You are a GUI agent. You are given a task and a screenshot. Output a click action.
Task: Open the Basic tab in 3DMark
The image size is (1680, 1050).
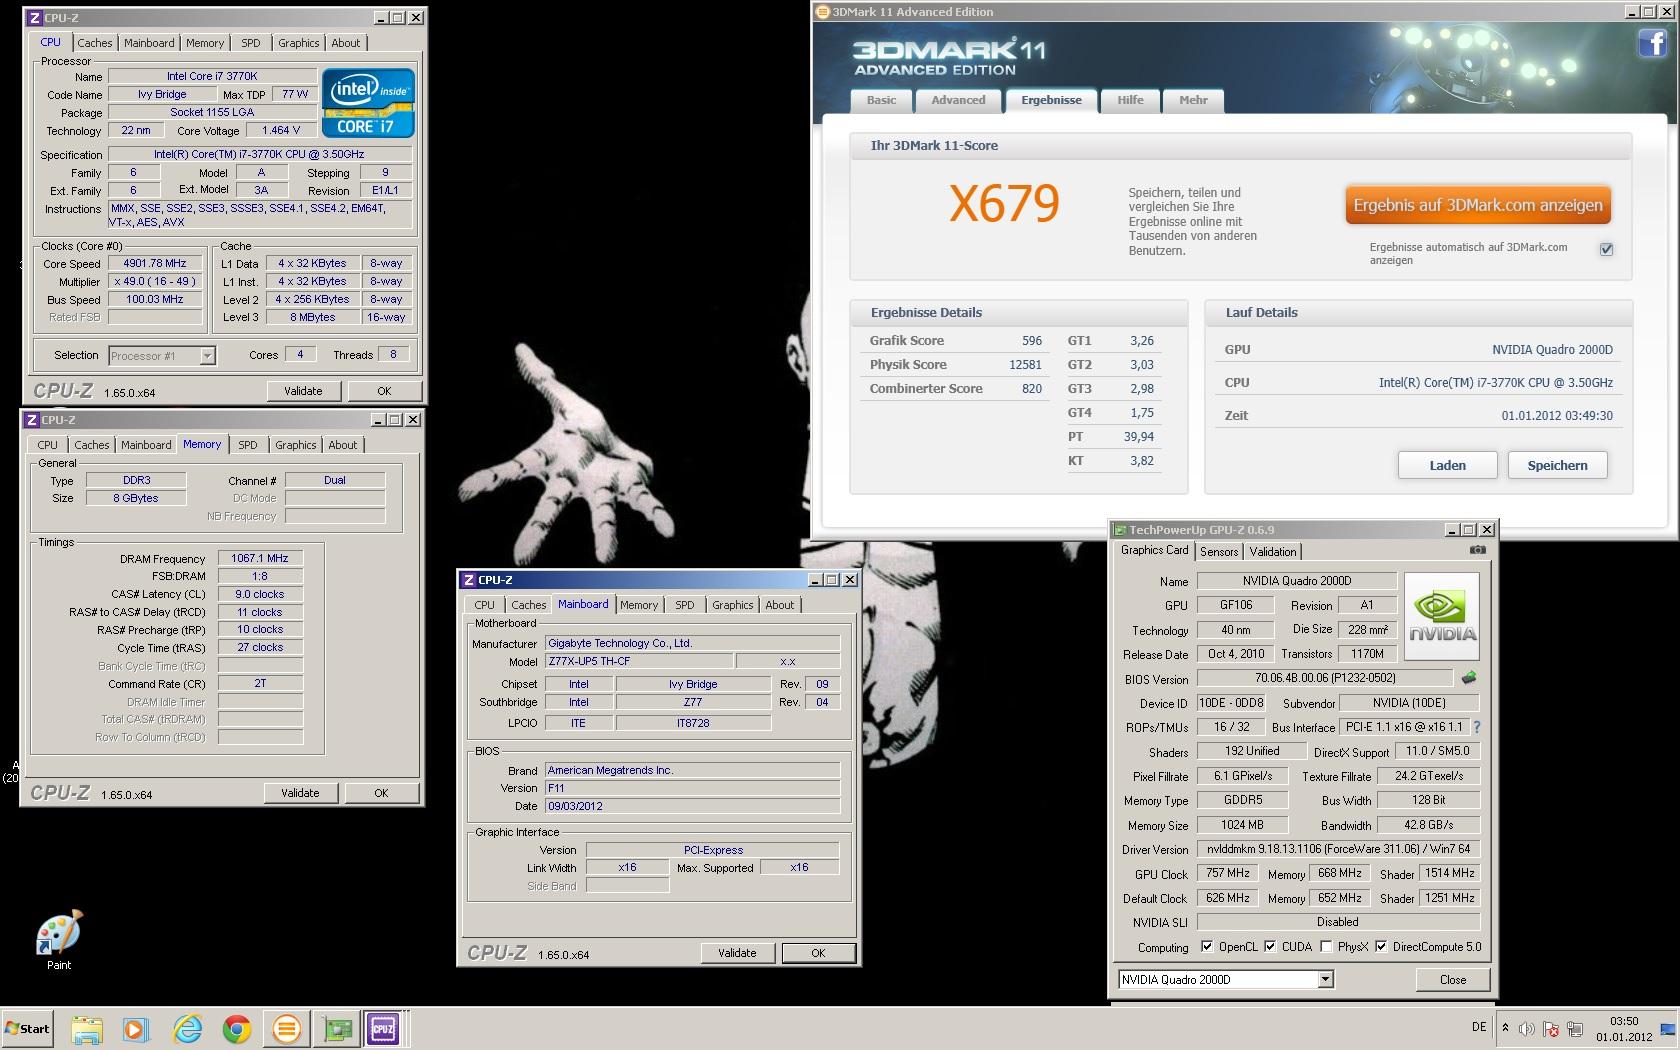point(881,100)
